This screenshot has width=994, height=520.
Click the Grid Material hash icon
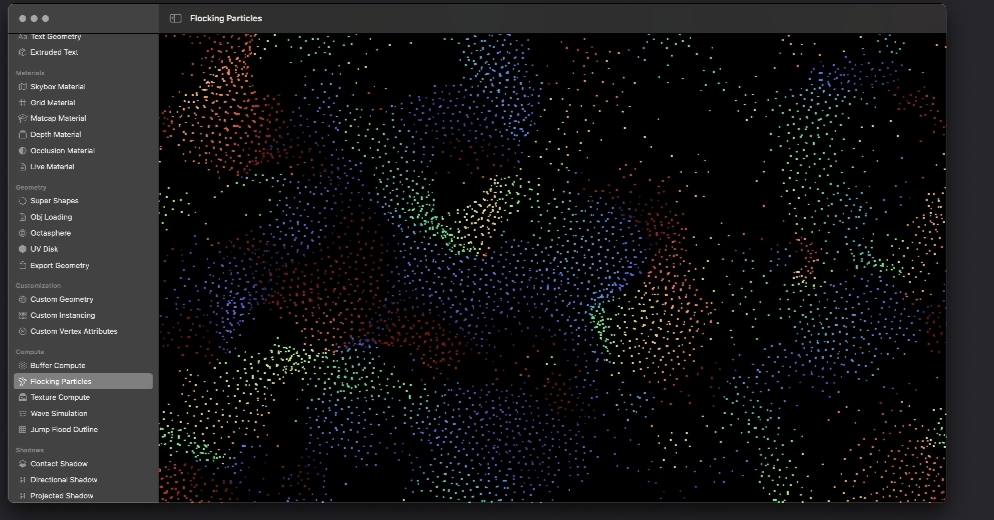click(22, 103)
